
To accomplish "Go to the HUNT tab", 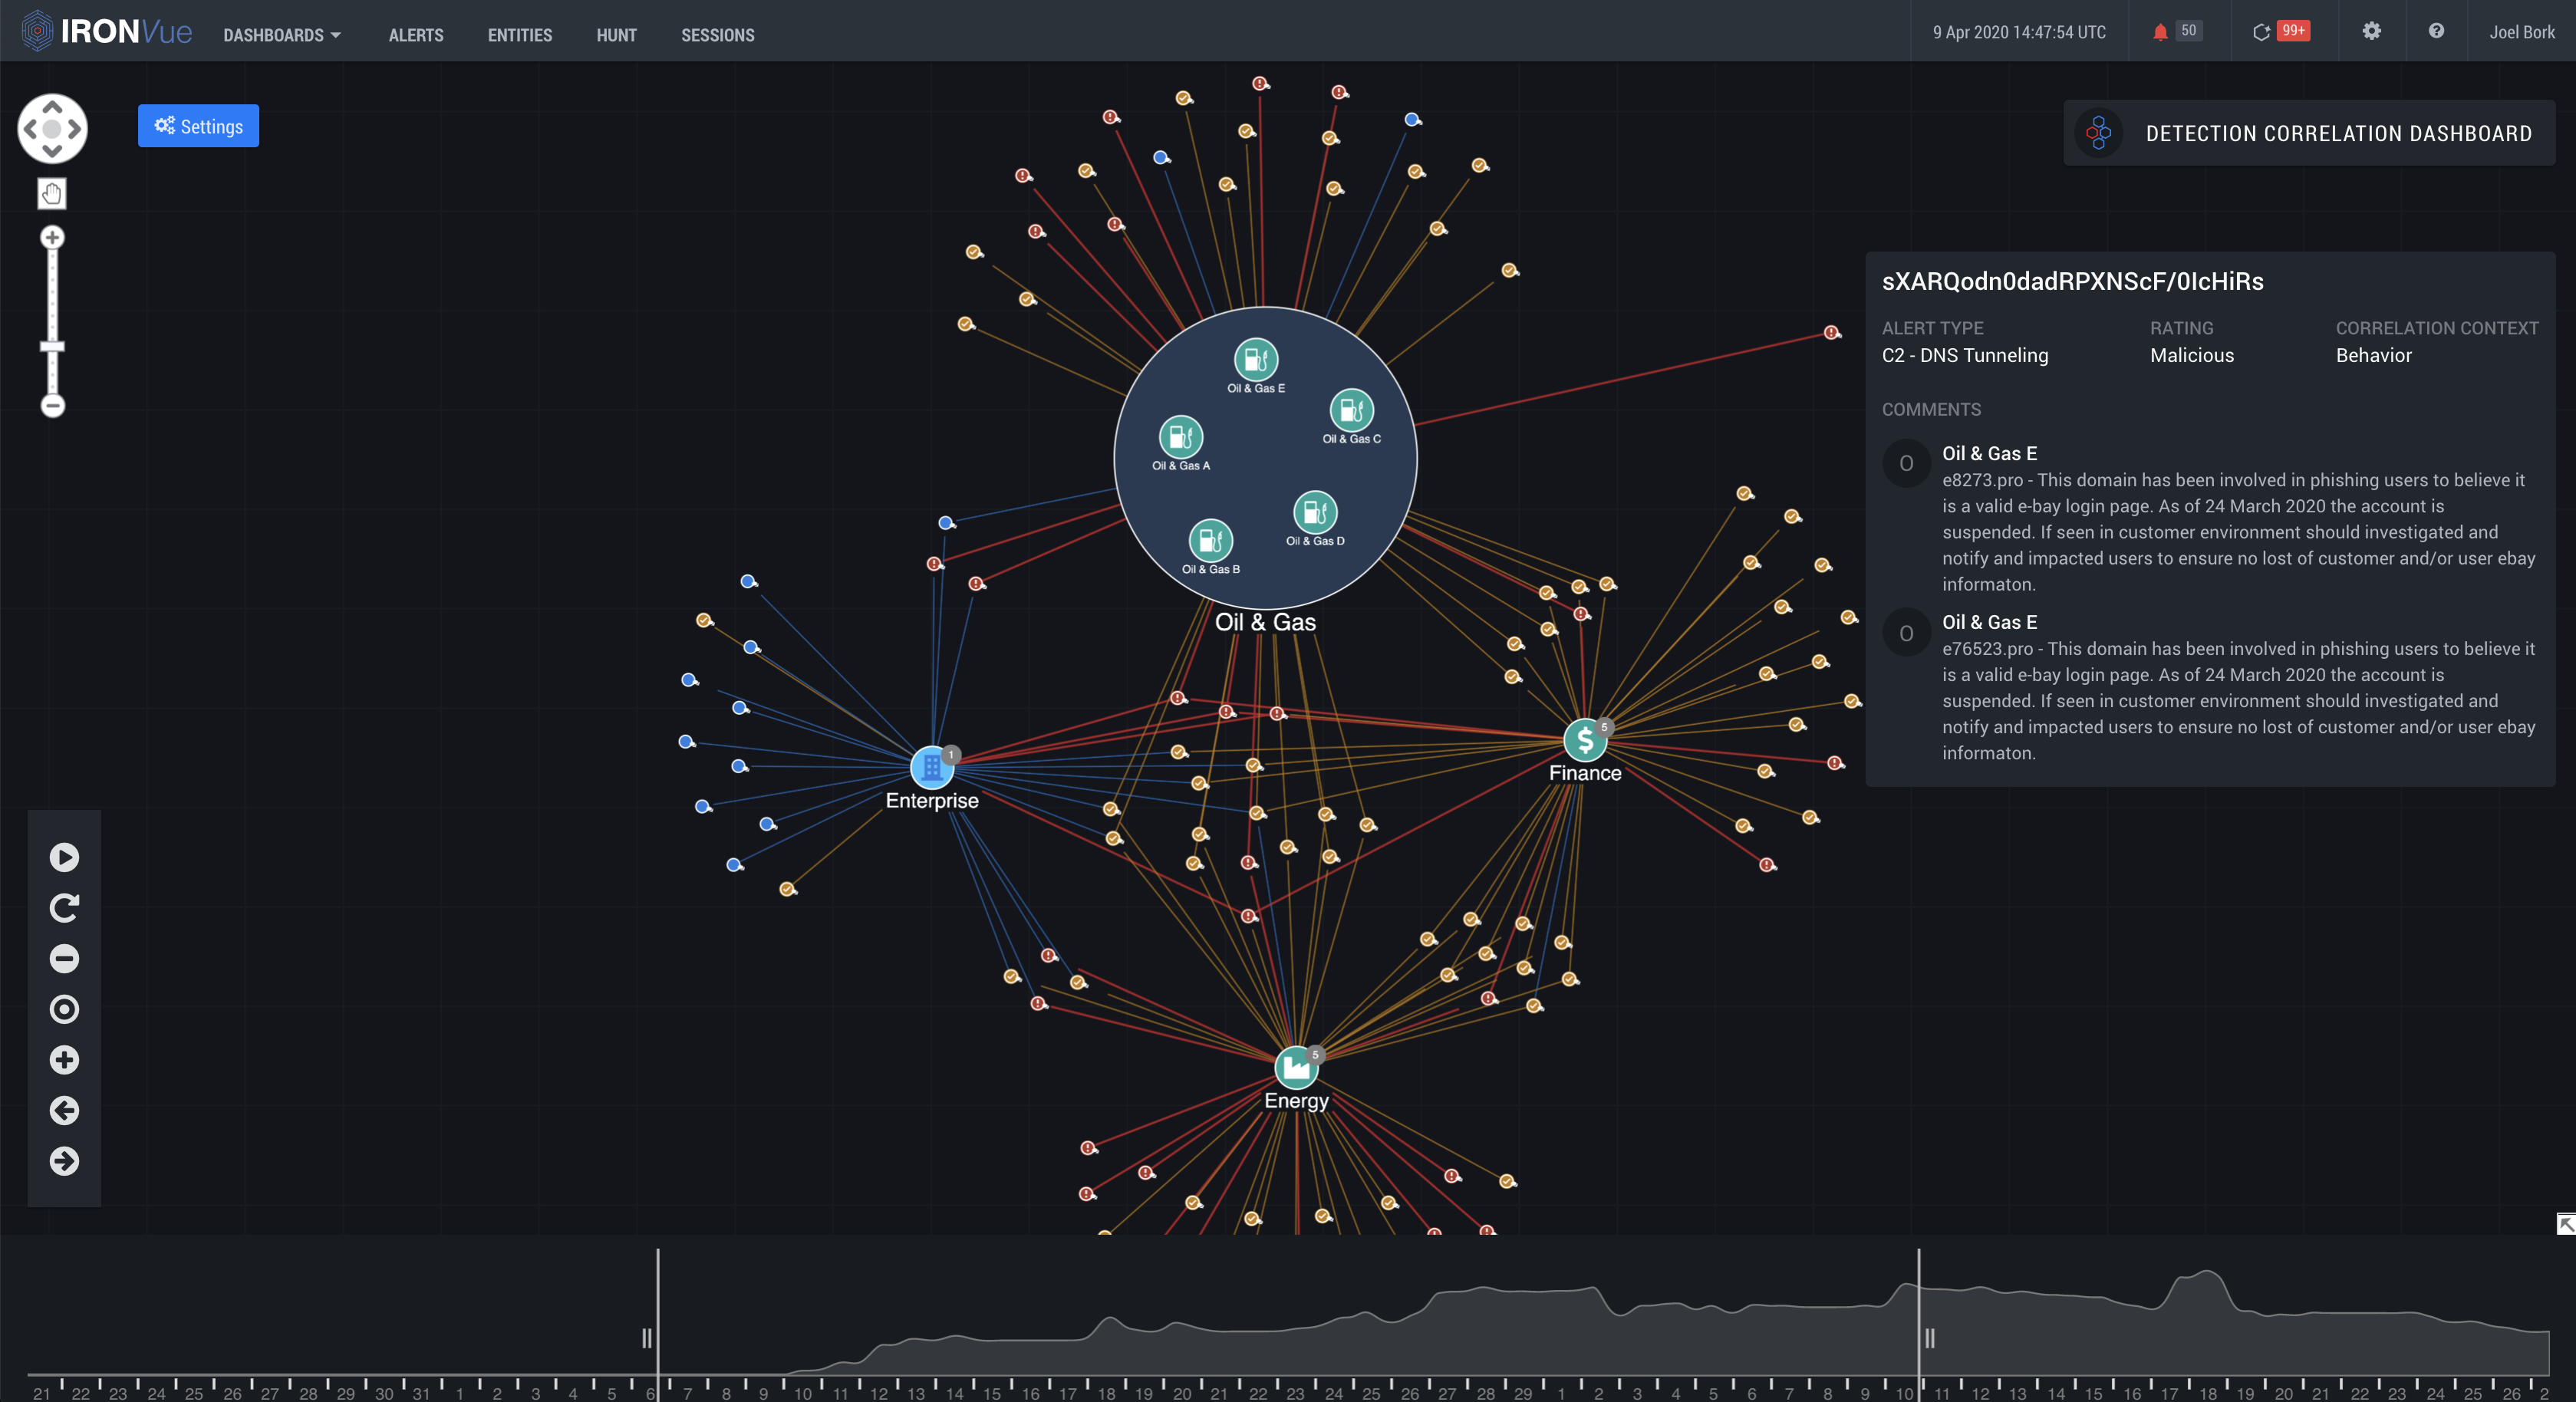I will pos(616,35).
